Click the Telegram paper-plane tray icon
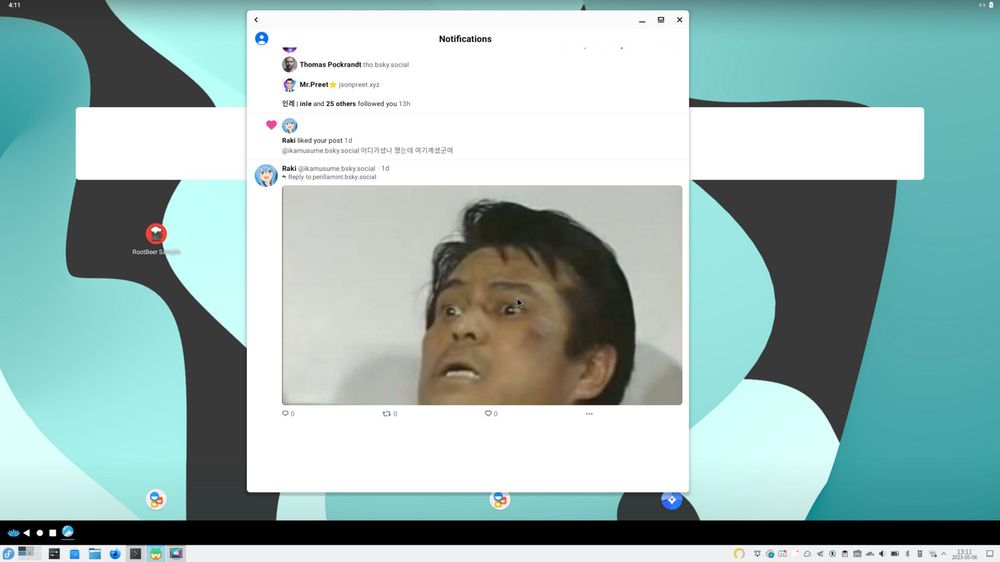This screenshot has height=562, width=1000. [820, 554]
